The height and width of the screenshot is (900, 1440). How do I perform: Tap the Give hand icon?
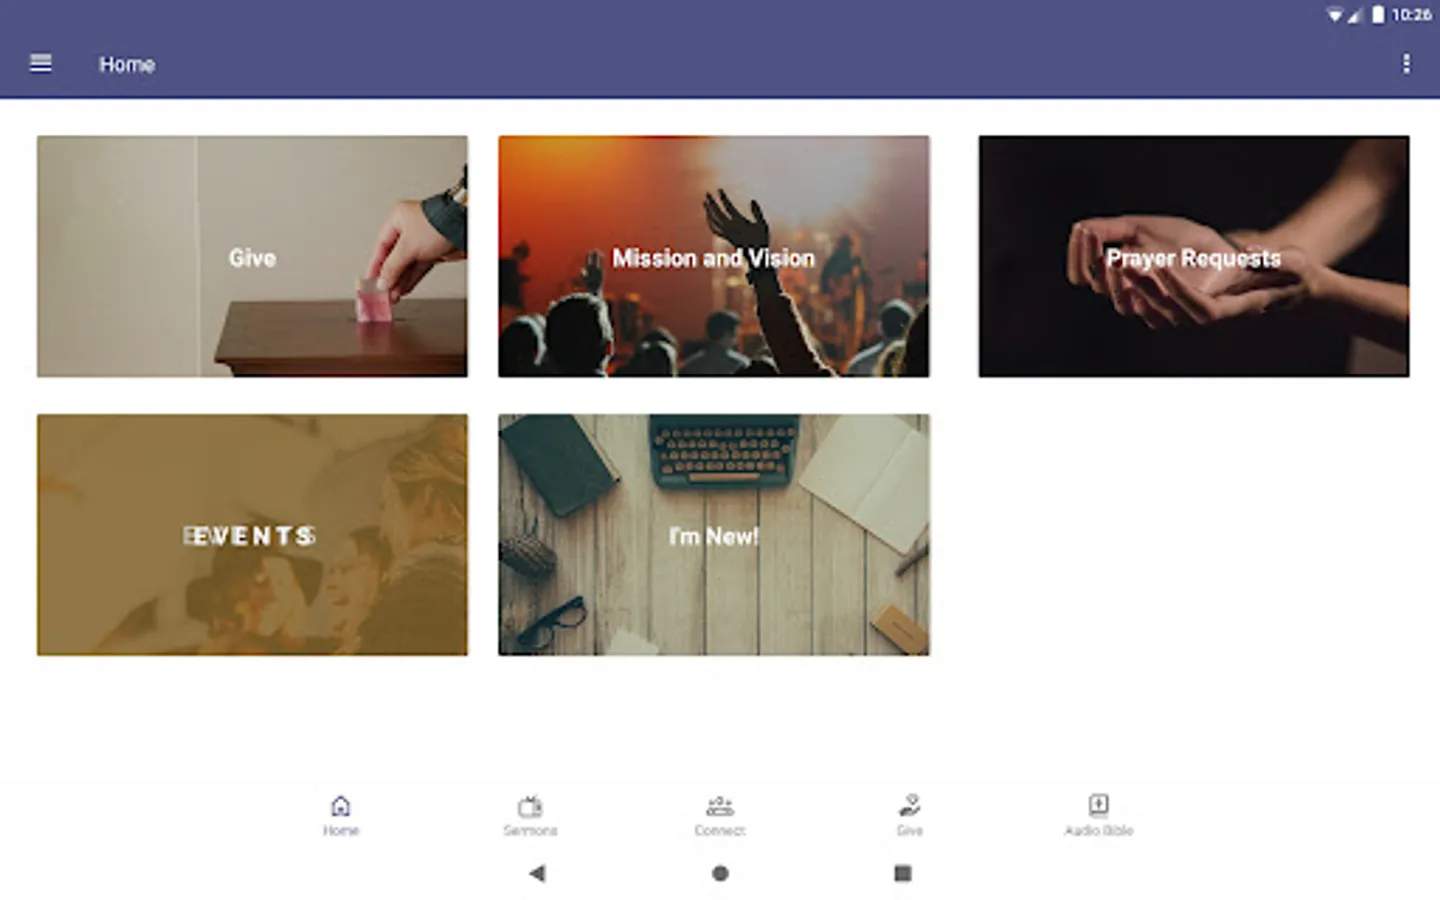click(910, 806)
